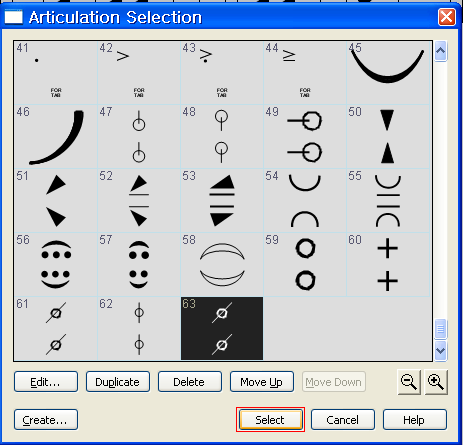The image size is (463, 445).
Task: Select articulation 41 staccato dot for tab
Action: coord(56,73)
